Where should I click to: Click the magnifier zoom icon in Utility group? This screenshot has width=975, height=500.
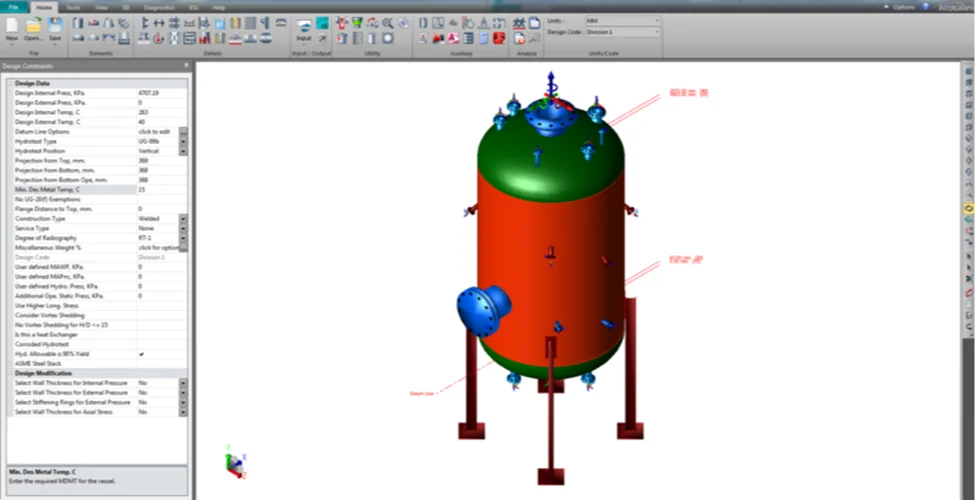pyautogui.click(x=388, y=23)
